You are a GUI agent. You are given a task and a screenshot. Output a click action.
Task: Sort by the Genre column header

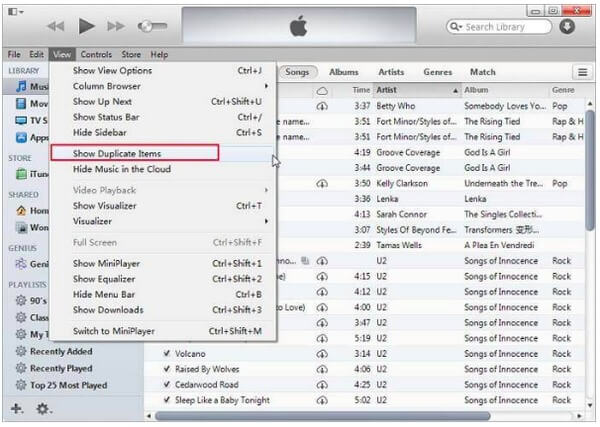566,90
